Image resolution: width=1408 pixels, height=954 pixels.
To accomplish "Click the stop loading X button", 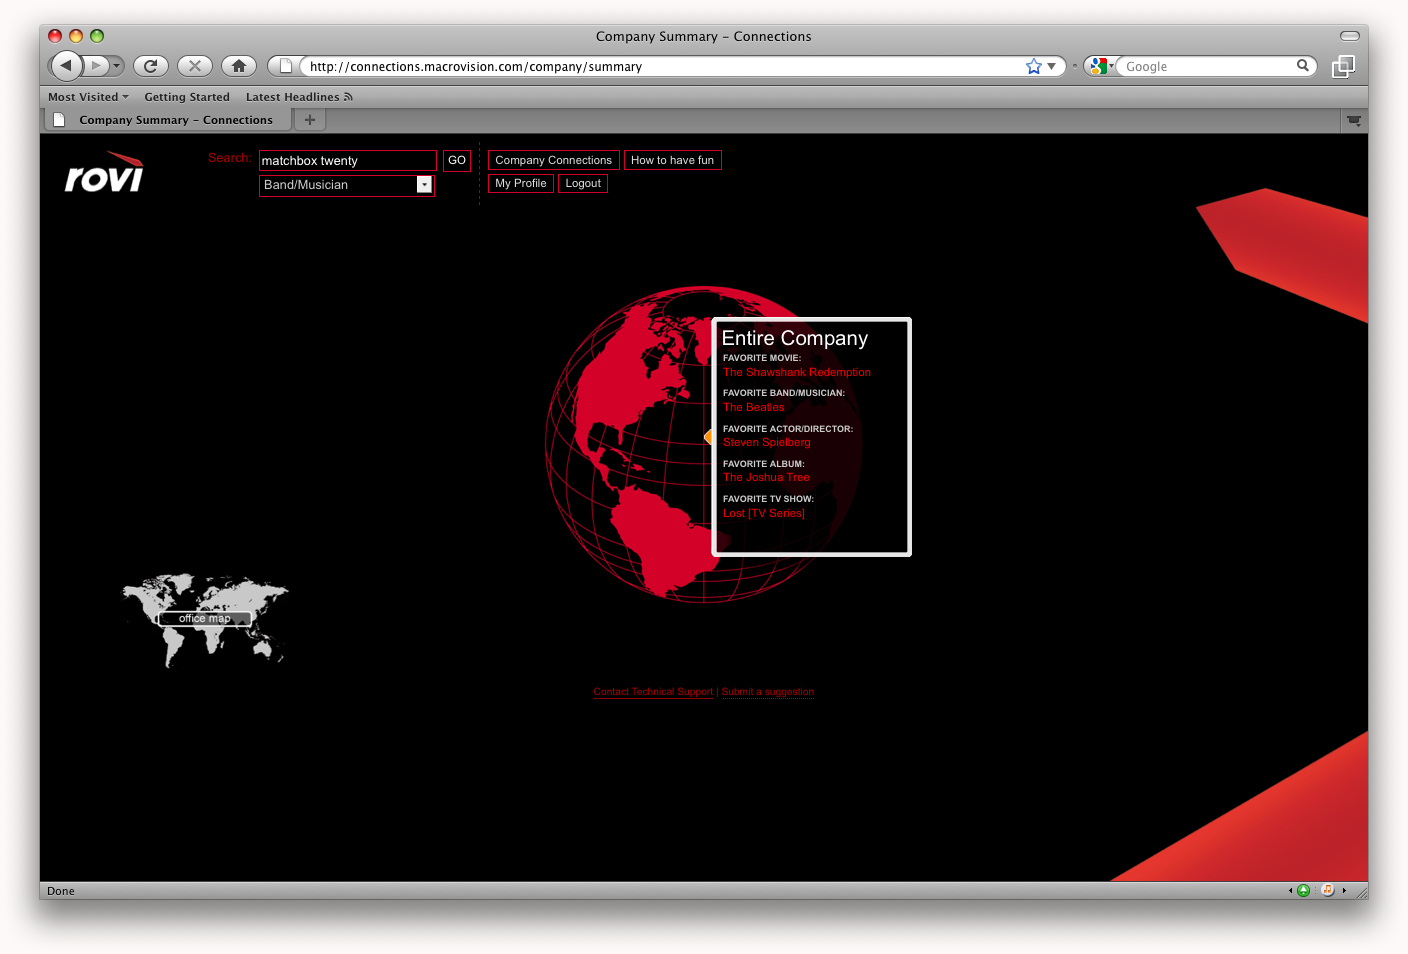I will pyautogui.click(x=195, y=66).
